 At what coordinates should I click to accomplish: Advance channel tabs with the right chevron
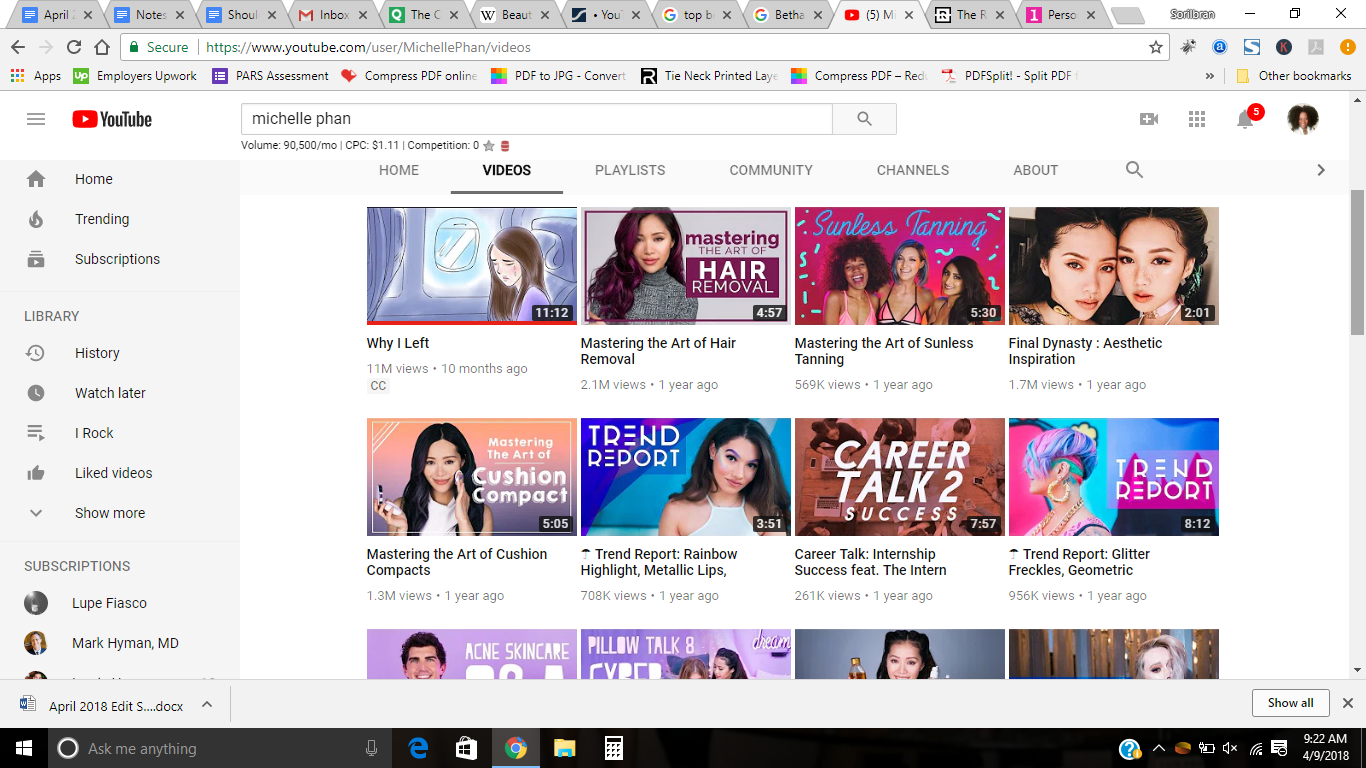[x=1321, y=170]
